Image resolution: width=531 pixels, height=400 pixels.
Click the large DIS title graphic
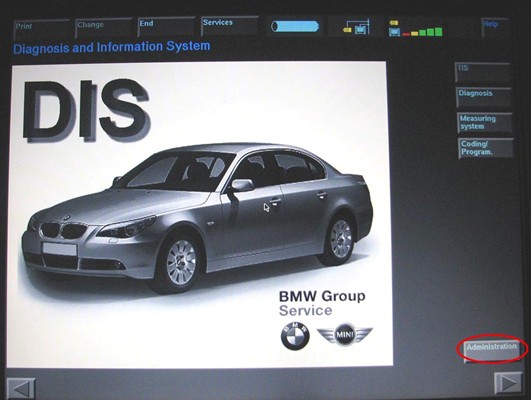[86, 110]
